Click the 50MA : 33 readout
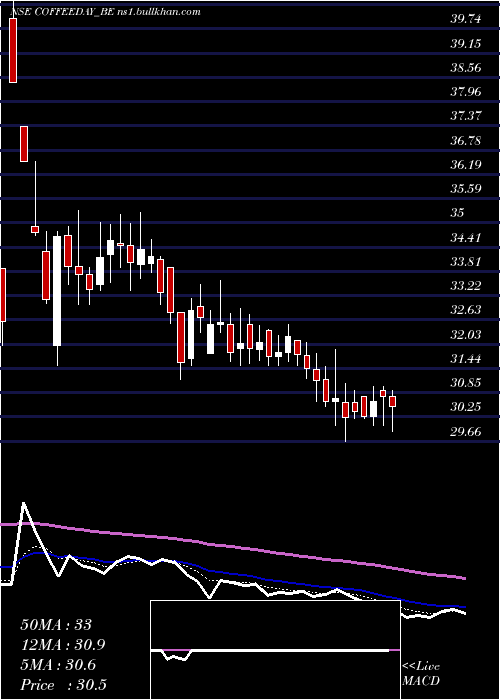 [56, 625]
